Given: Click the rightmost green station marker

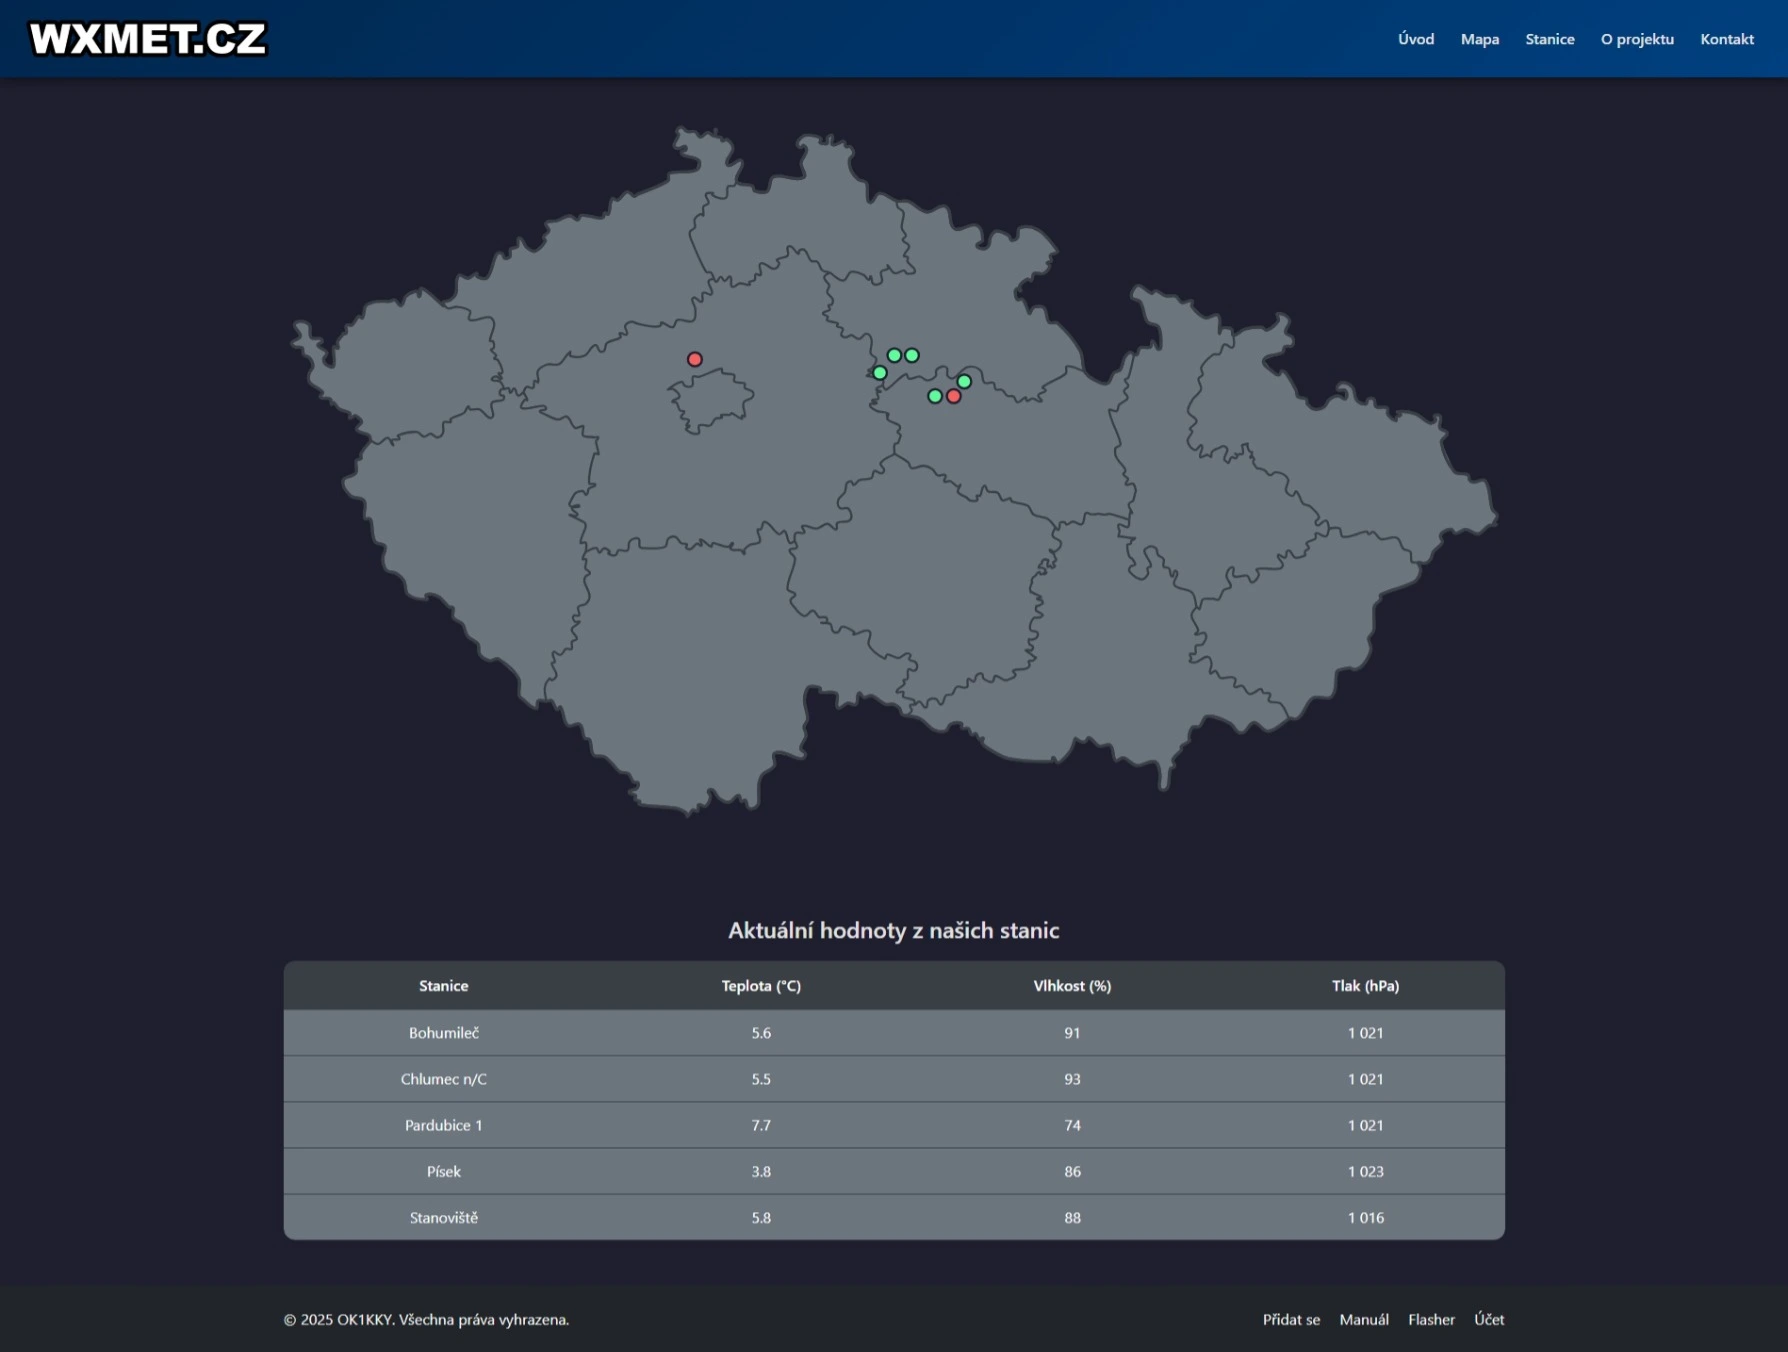Looking at the screenshot, I should click(962, 381).
